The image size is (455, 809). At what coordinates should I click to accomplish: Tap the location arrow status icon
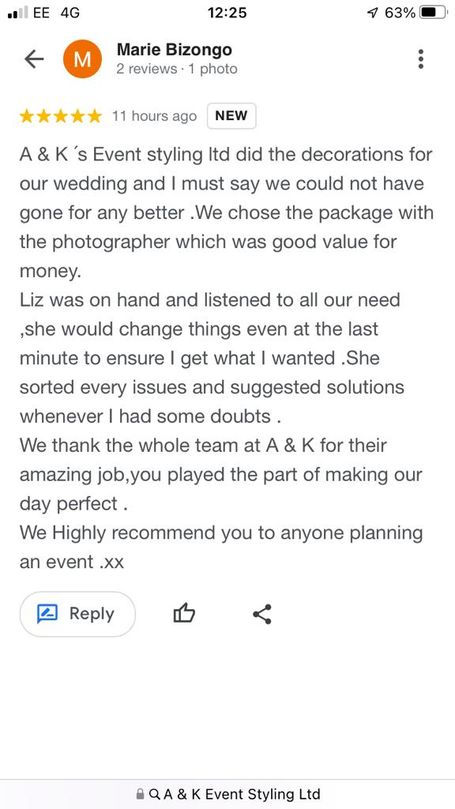pyautogui.click(x=372, y=13)
